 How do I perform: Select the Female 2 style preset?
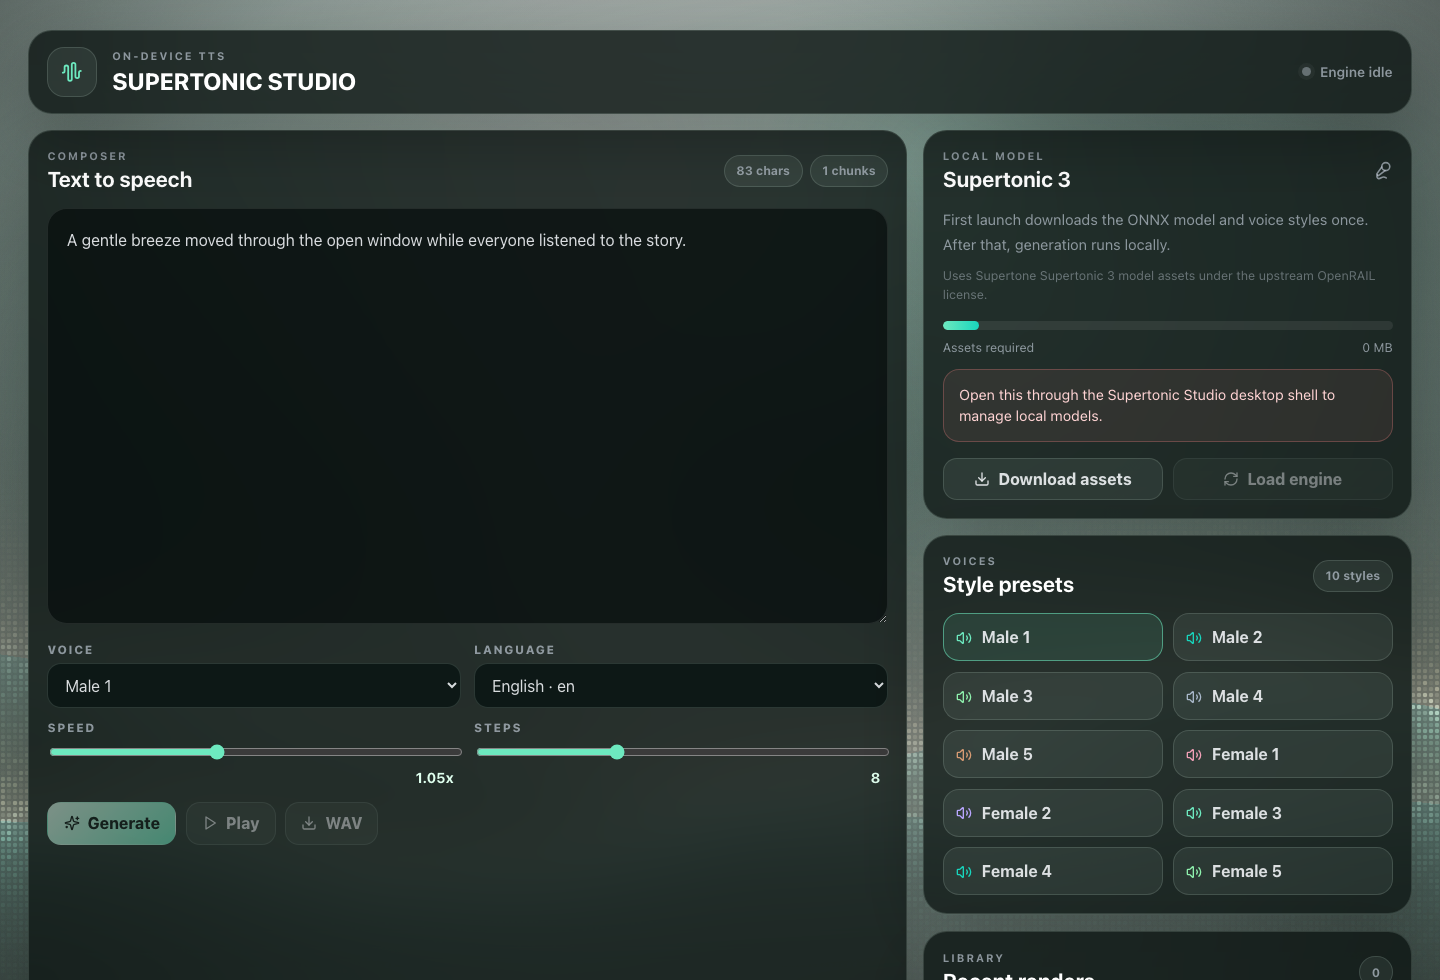[x=1053, y=813]
